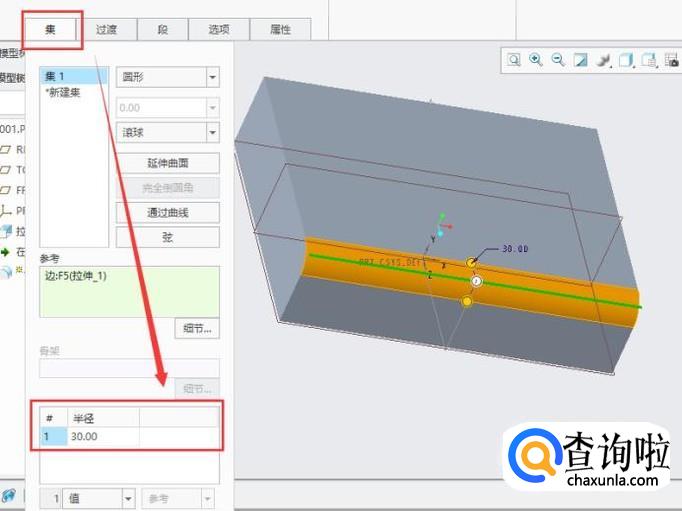Switch to the 段 (Pieces) tab

pyautogui.click(x=163, y=30)
